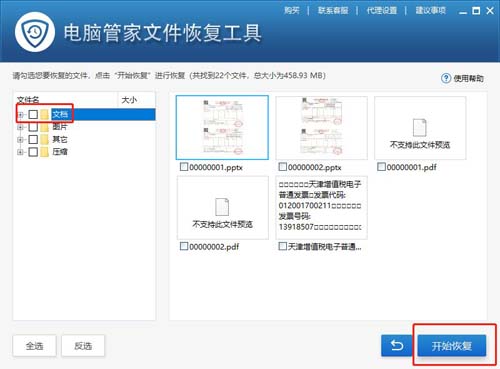Tick checkbox for 00000002.pdf
500x369 pixels.
click(184, 246)
